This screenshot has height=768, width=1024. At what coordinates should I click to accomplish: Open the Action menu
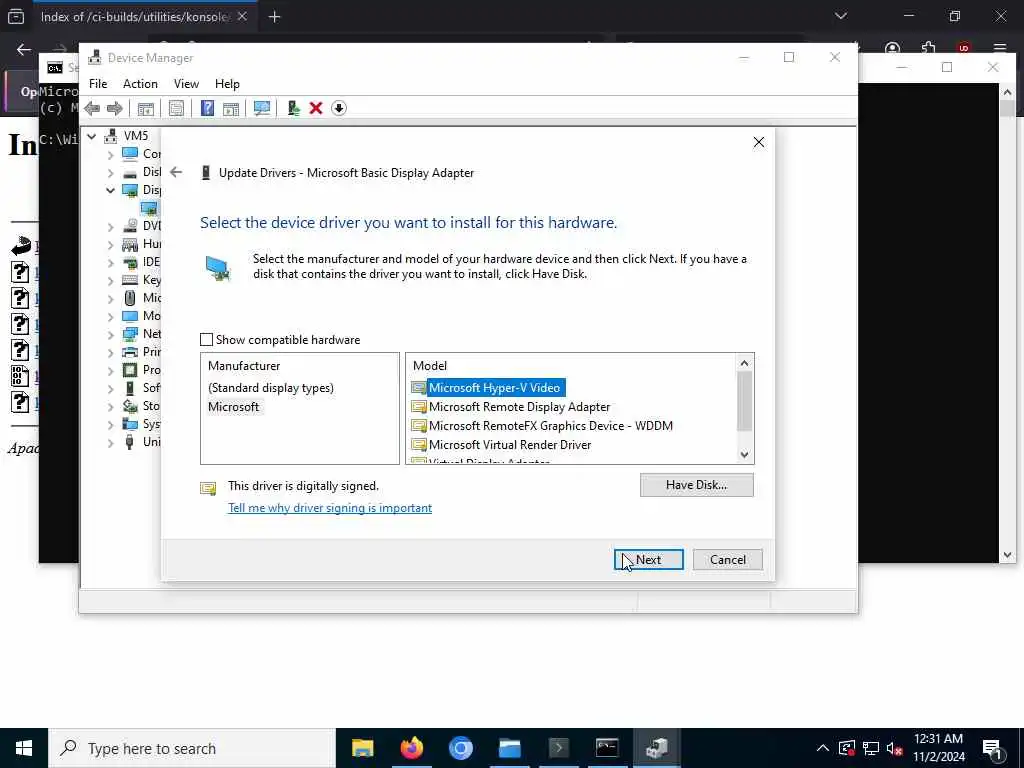point(140,84)
